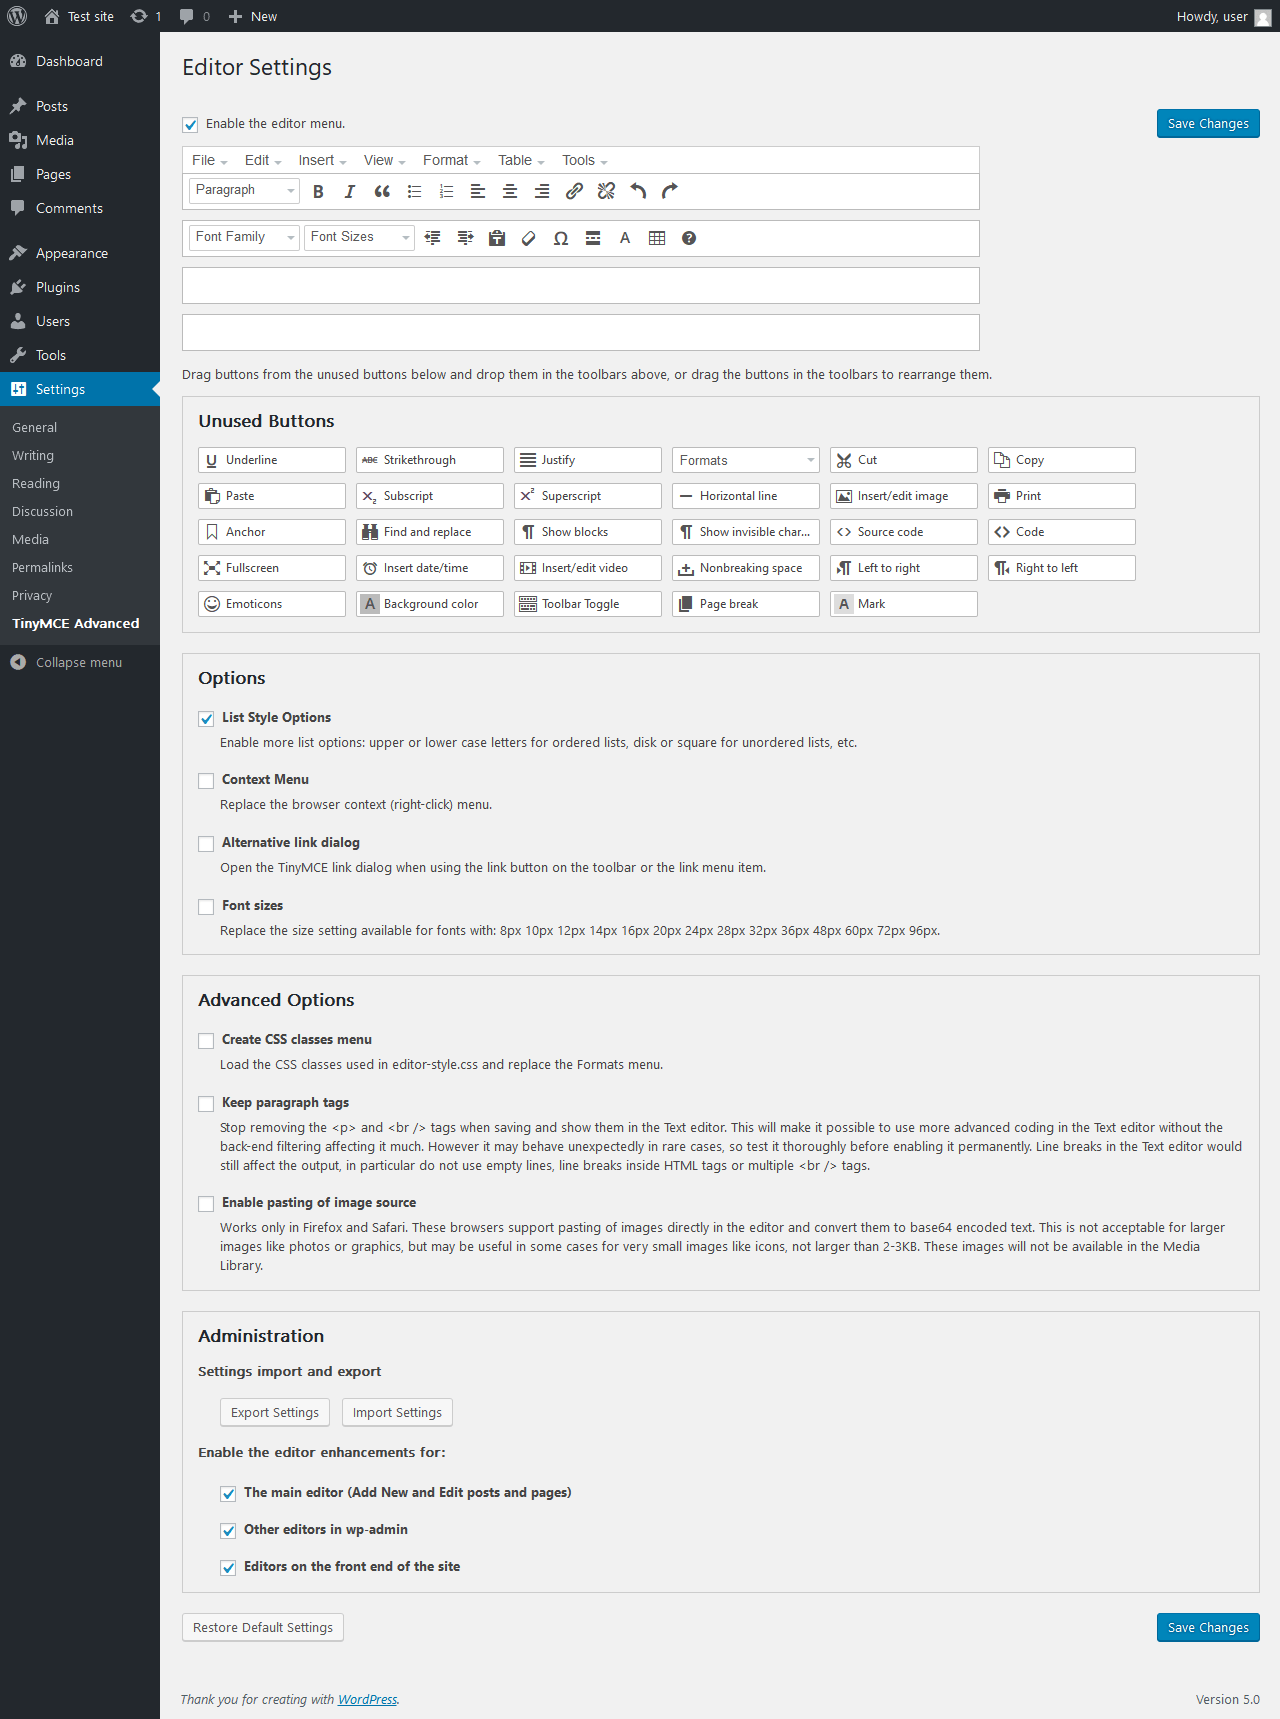Check Keep paragraph tags option
Screen dimensions: 1280x1719
pos(206,1104)
